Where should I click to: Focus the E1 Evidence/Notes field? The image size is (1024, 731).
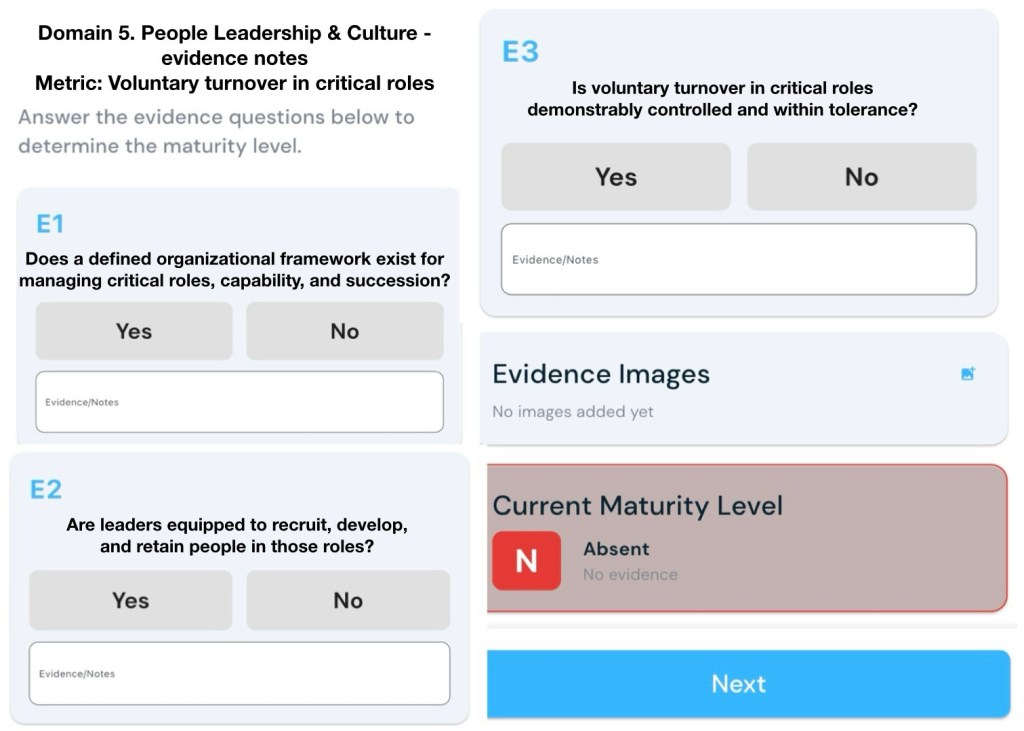[239, 402]
